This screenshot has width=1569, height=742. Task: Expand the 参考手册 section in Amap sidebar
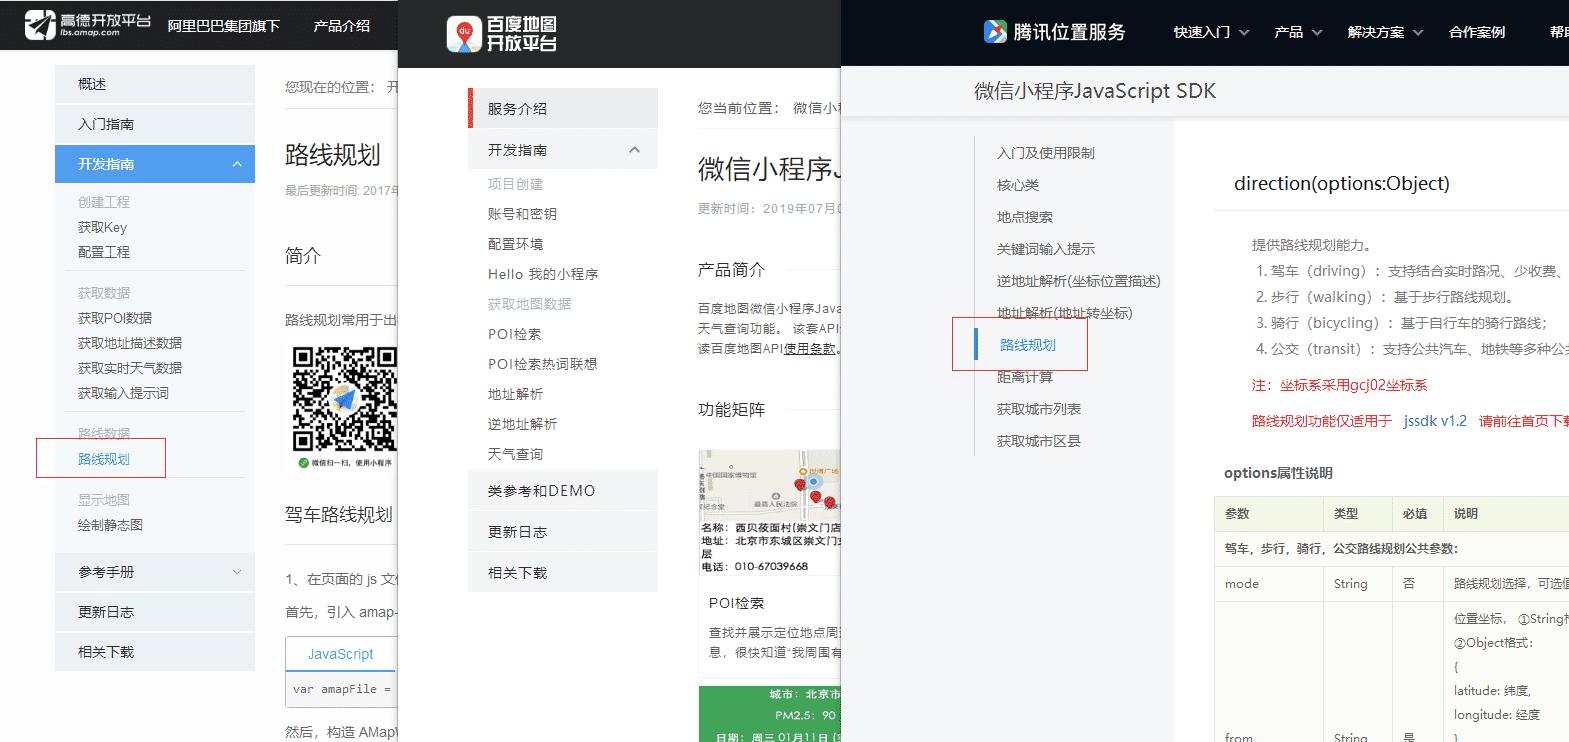click(x=237, y=572)
